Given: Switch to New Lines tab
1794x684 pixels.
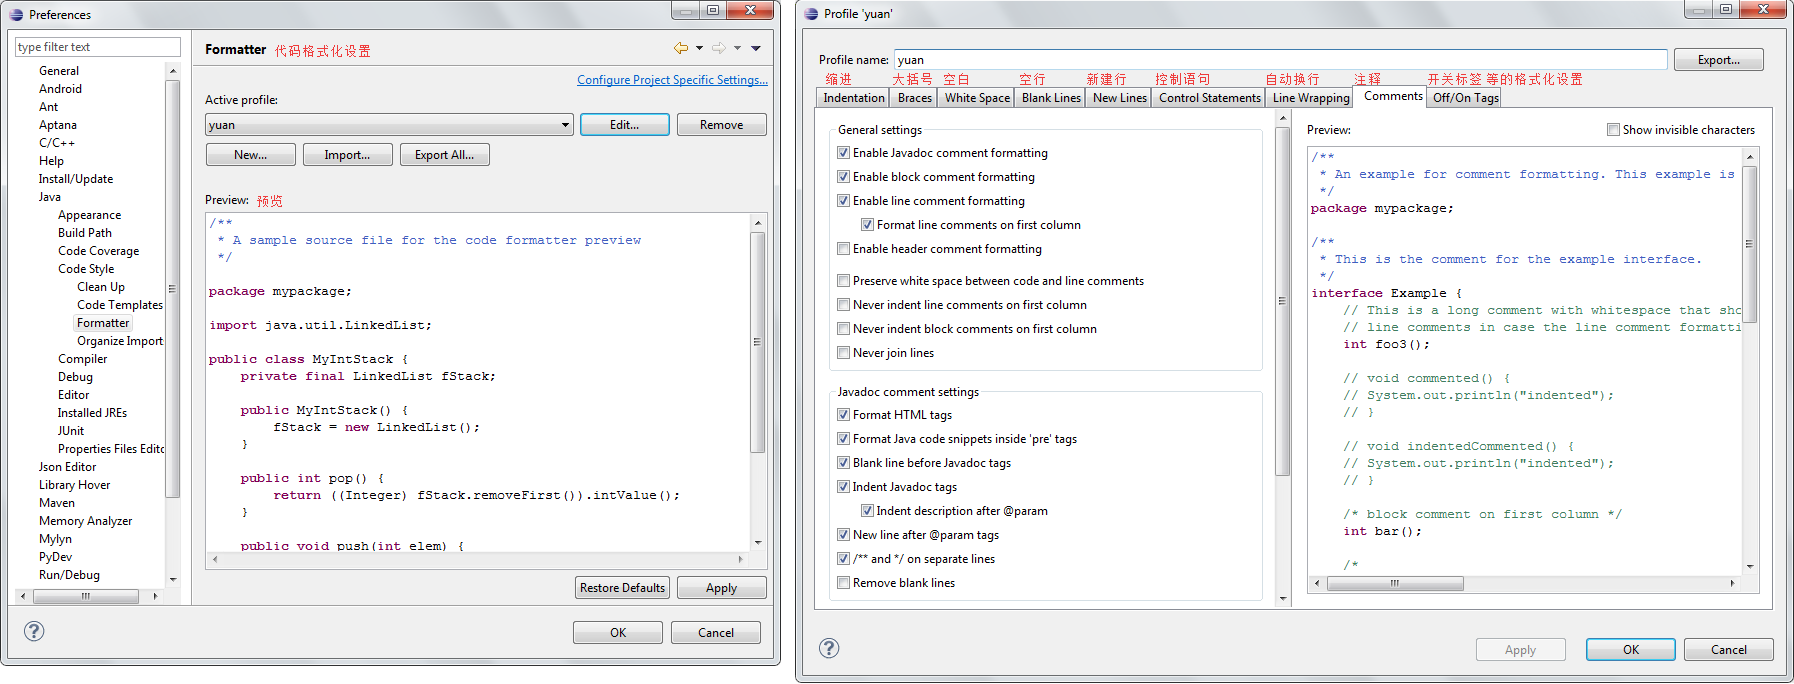Looking at the screenshot, I should click(x=1120, y=98).
